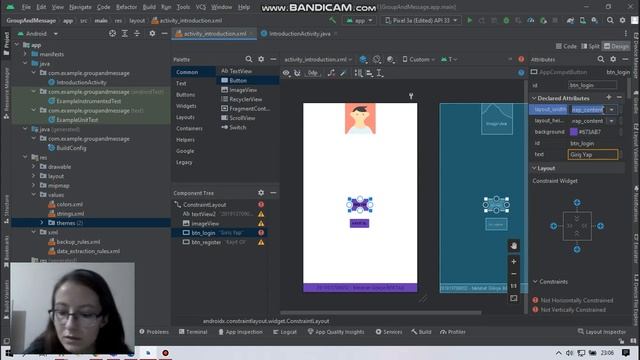This screenshot has height=360, width=640.
Task: Open Component Tree settings gear
Action: pos(261,193)
